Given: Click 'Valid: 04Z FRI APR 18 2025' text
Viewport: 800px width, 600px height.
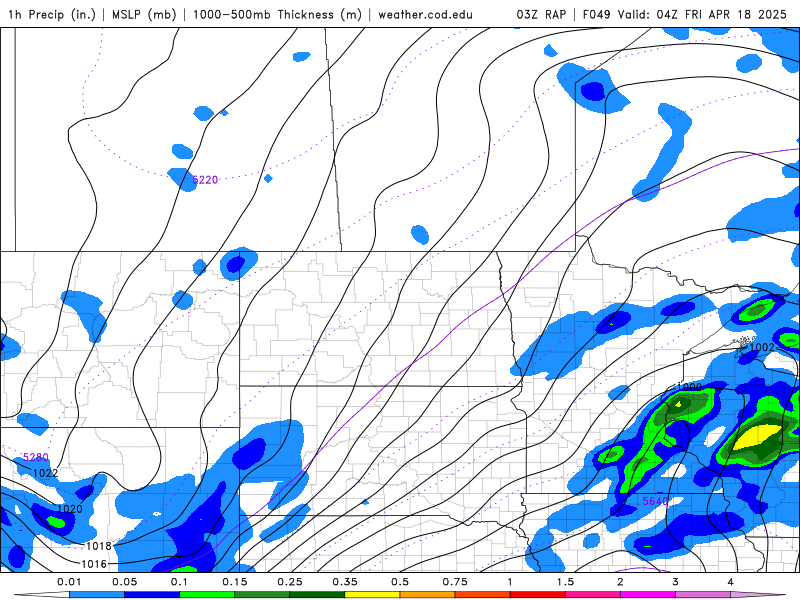Looking at the screenshot, I should pyautogui.click(x=702, y=14).
